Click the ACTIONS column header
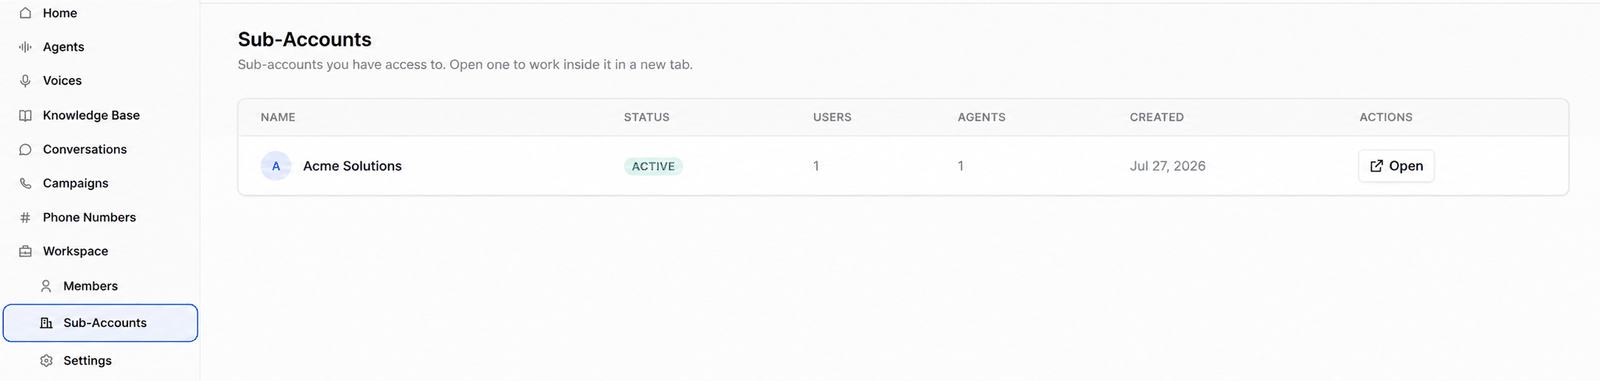The width and height of the screenshot is (1600, 381). pyautogui.click(x=1386, y=117)
